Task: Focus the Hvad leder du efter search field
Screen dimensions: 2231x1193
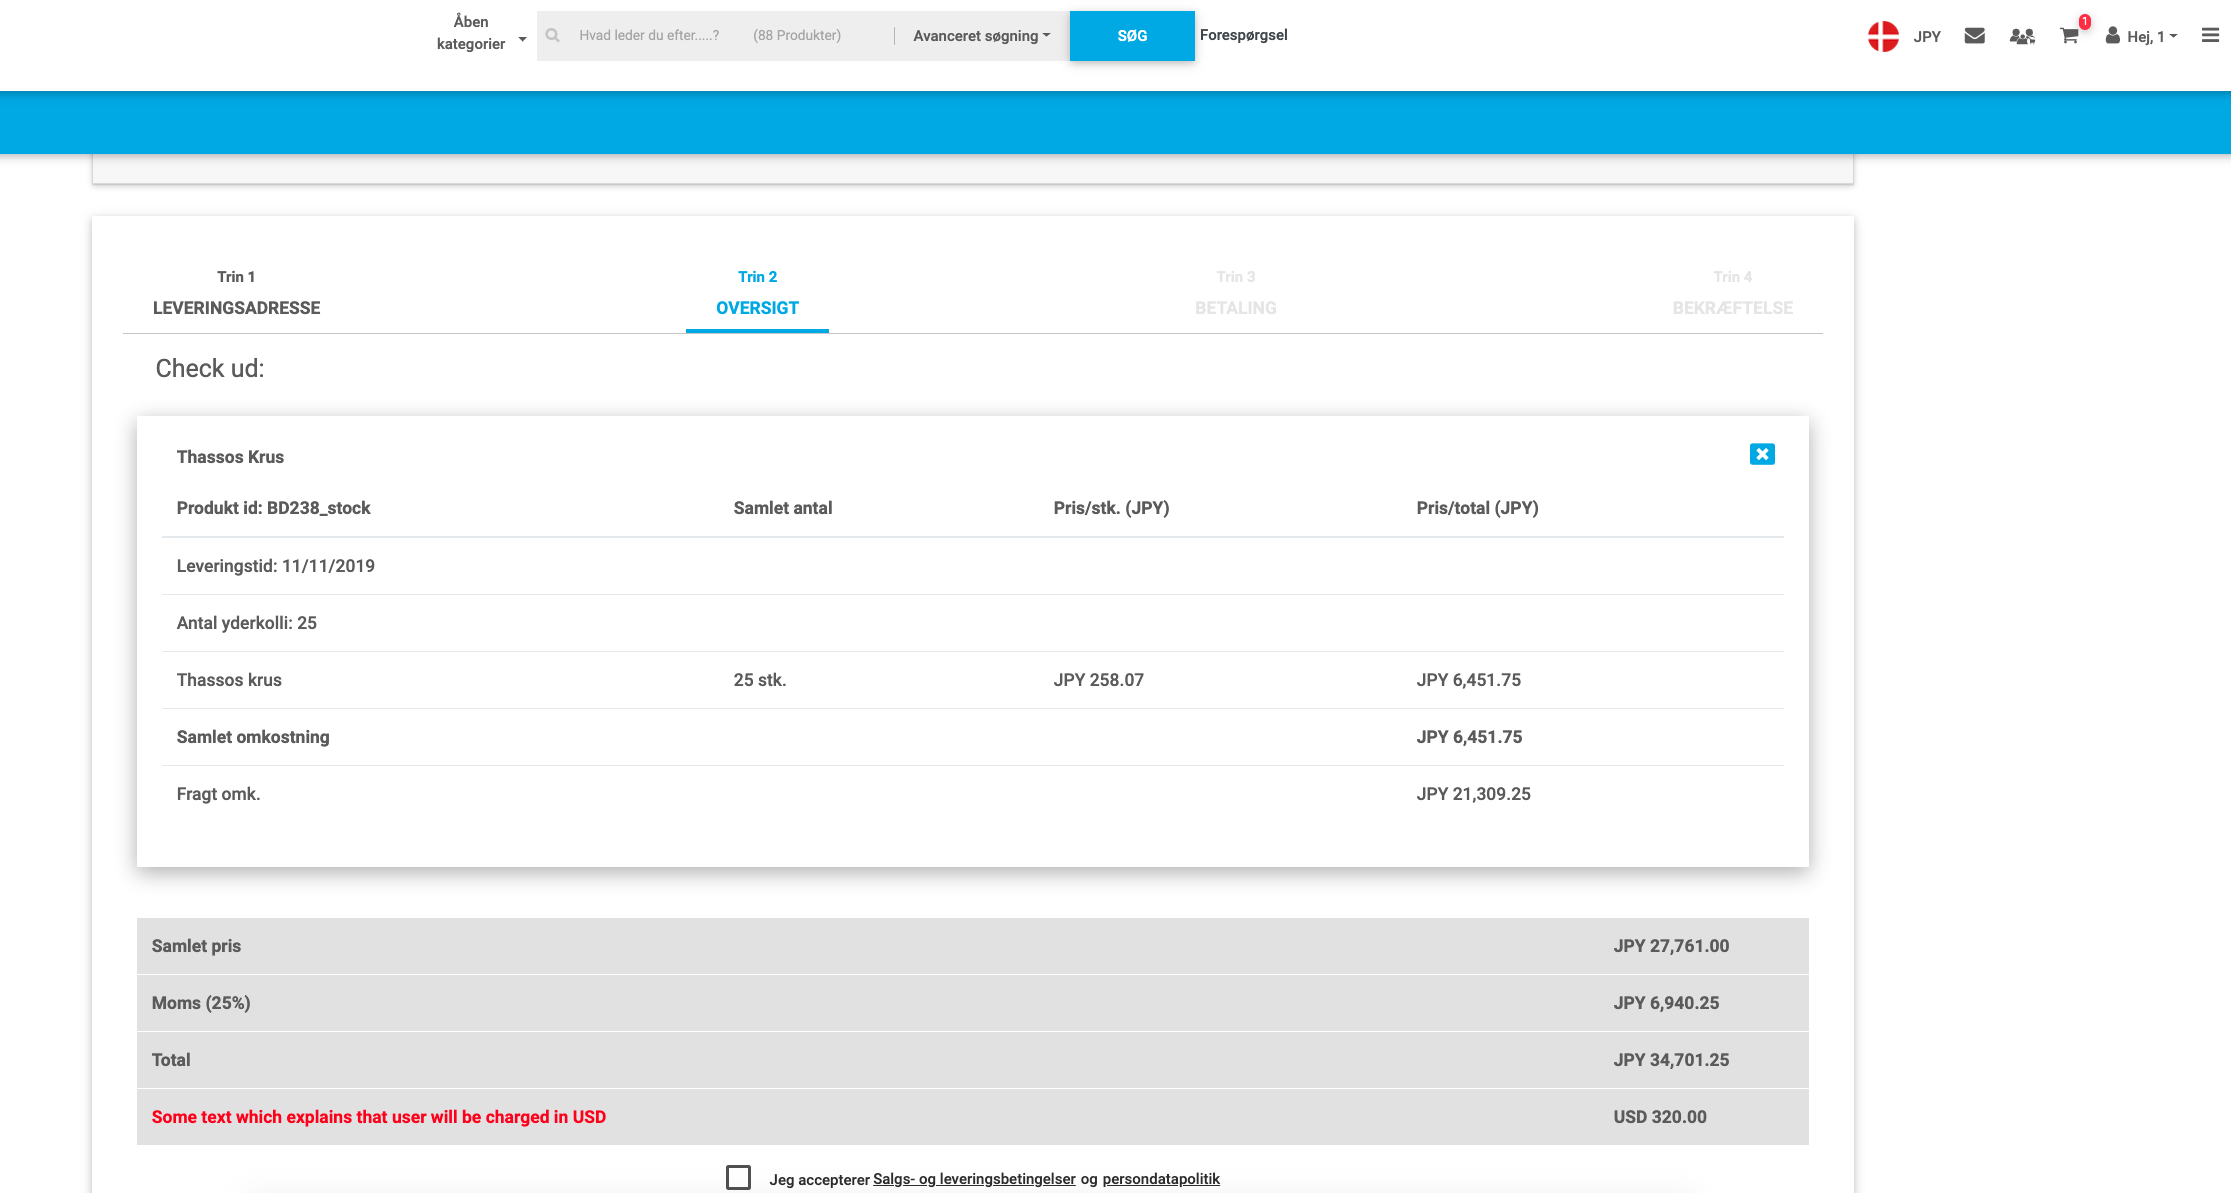Action: click(649, 35)
